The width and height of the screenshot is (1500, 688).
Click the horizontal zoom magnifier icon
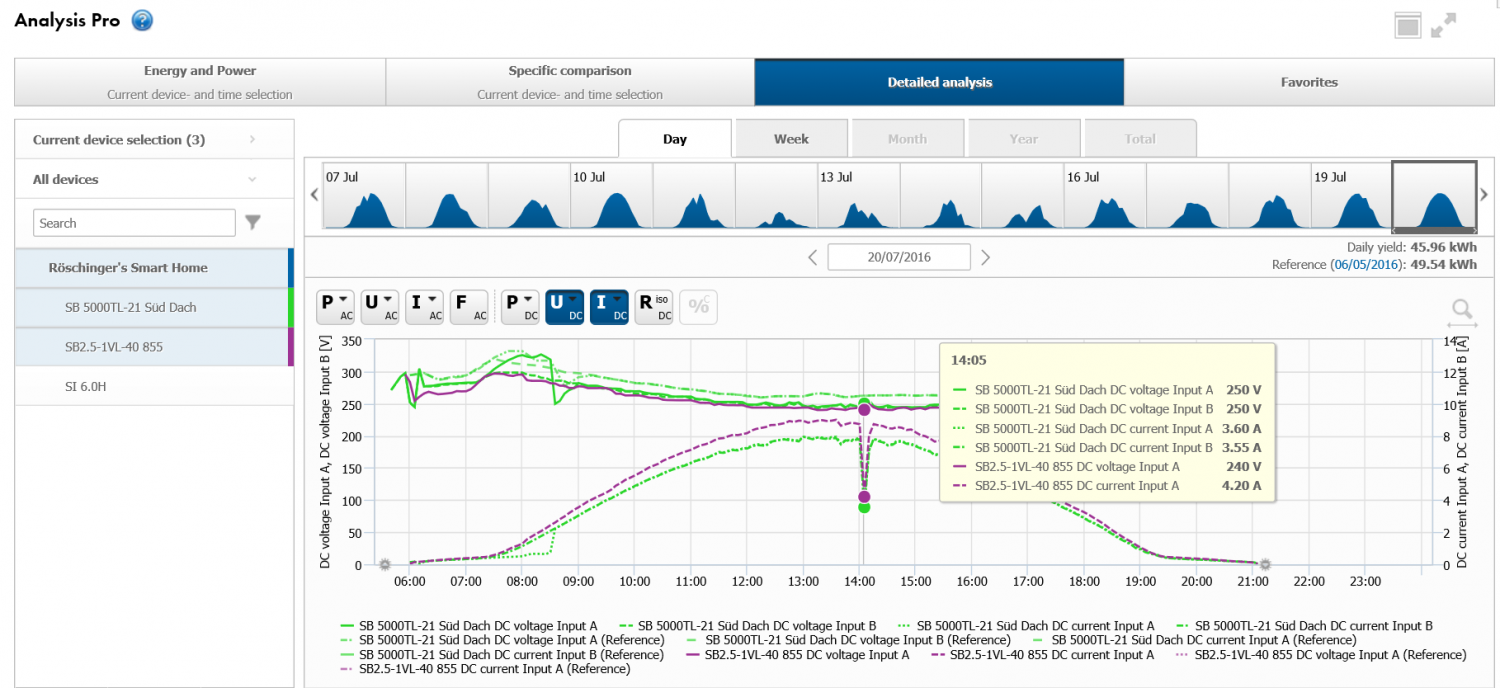[1462, 312]
